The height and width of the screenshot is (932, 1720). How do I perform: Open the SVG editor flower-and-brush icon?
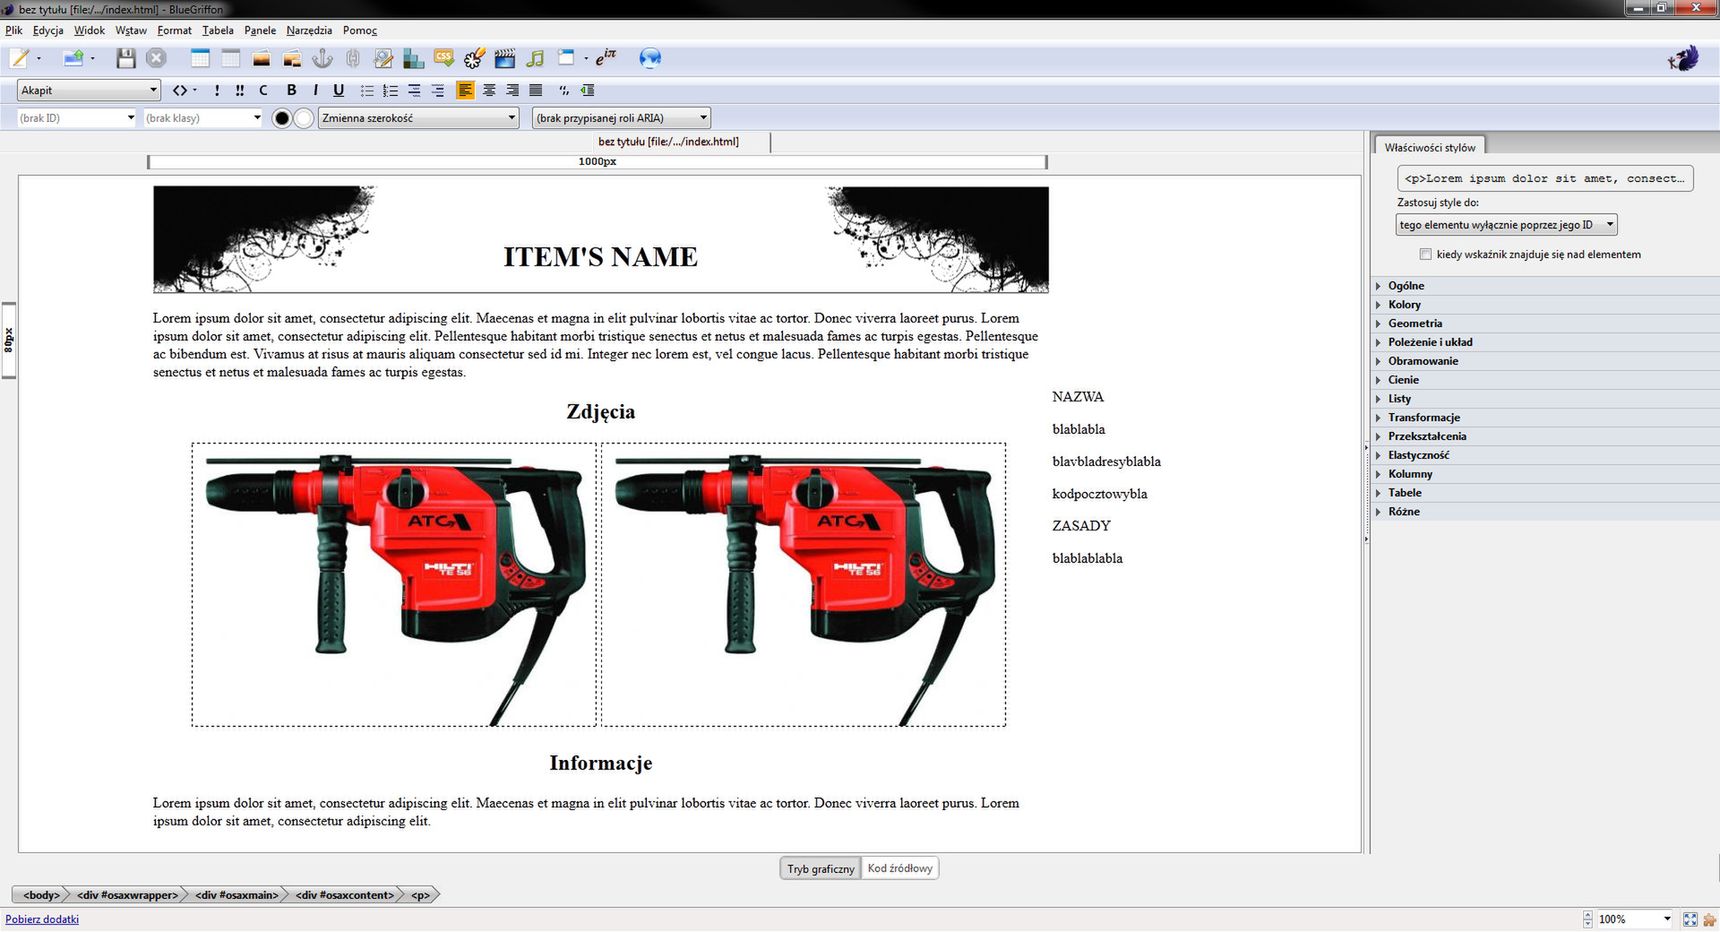(475, 59)
